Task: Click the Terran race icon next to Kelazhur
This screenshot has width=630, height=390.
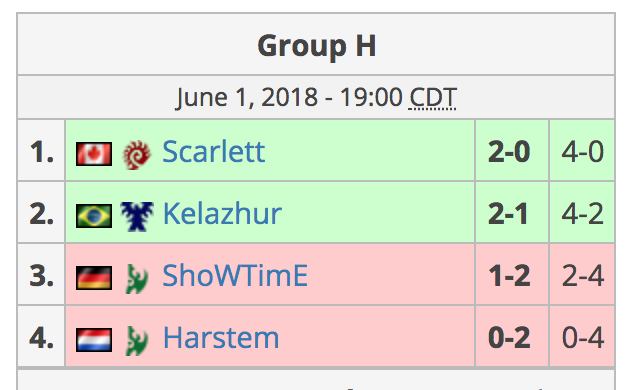Action: [x=137, y=216]
